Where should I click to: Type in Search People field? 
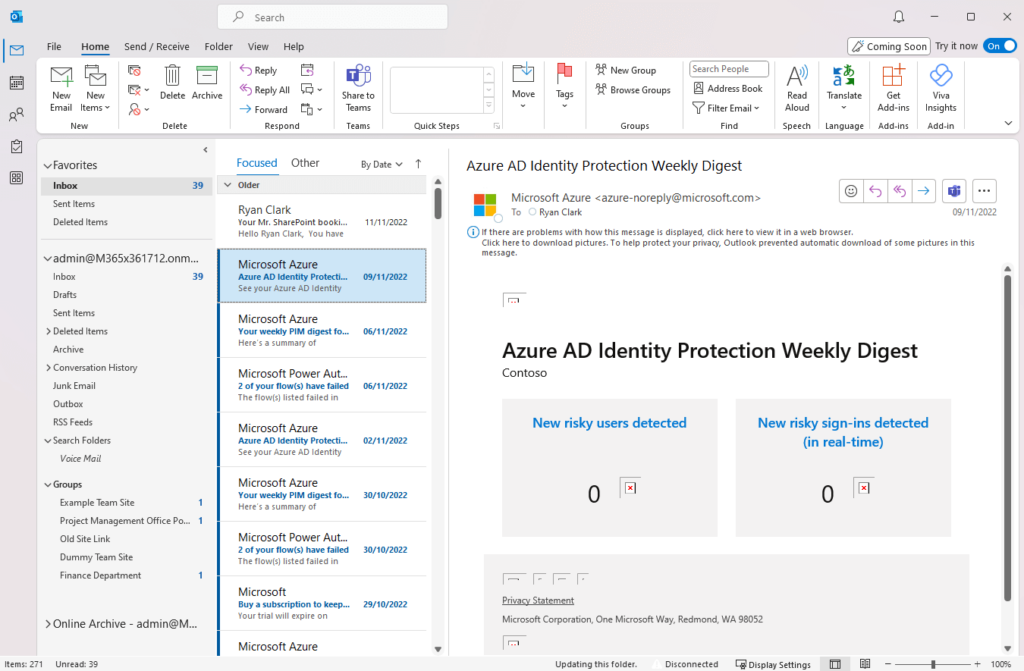click(x=729, y=69)
